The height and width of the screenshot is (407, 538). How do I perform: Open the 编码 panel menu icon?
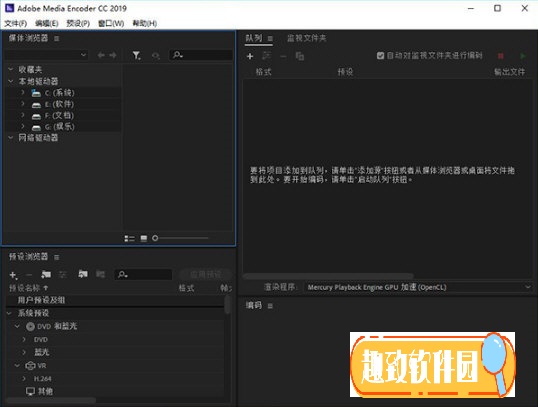coord(270,306)
